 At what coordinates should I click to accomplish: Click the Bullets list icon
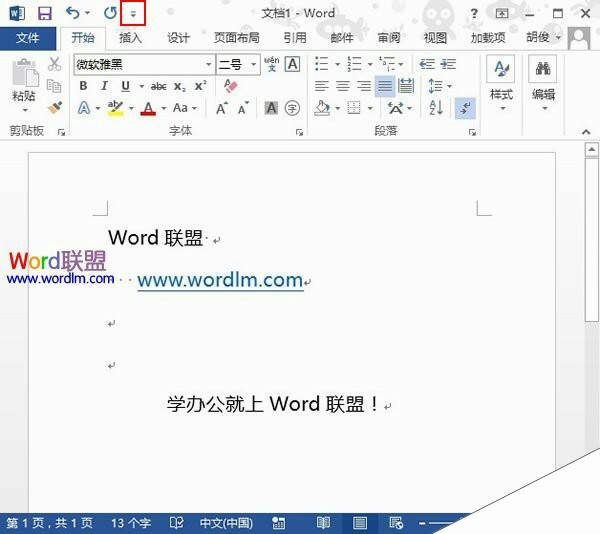pyautogui.click(x=321, y=64)
